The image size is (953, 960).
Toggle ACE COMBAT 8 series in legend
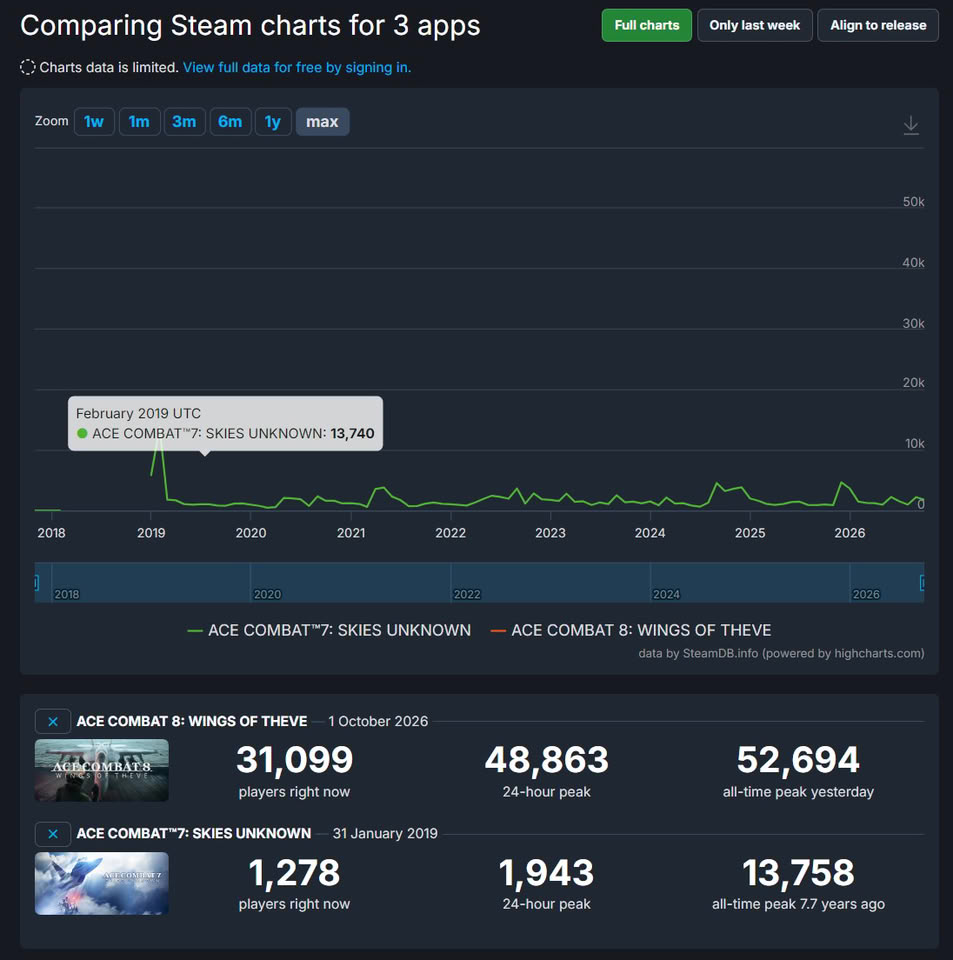[630, 630]
